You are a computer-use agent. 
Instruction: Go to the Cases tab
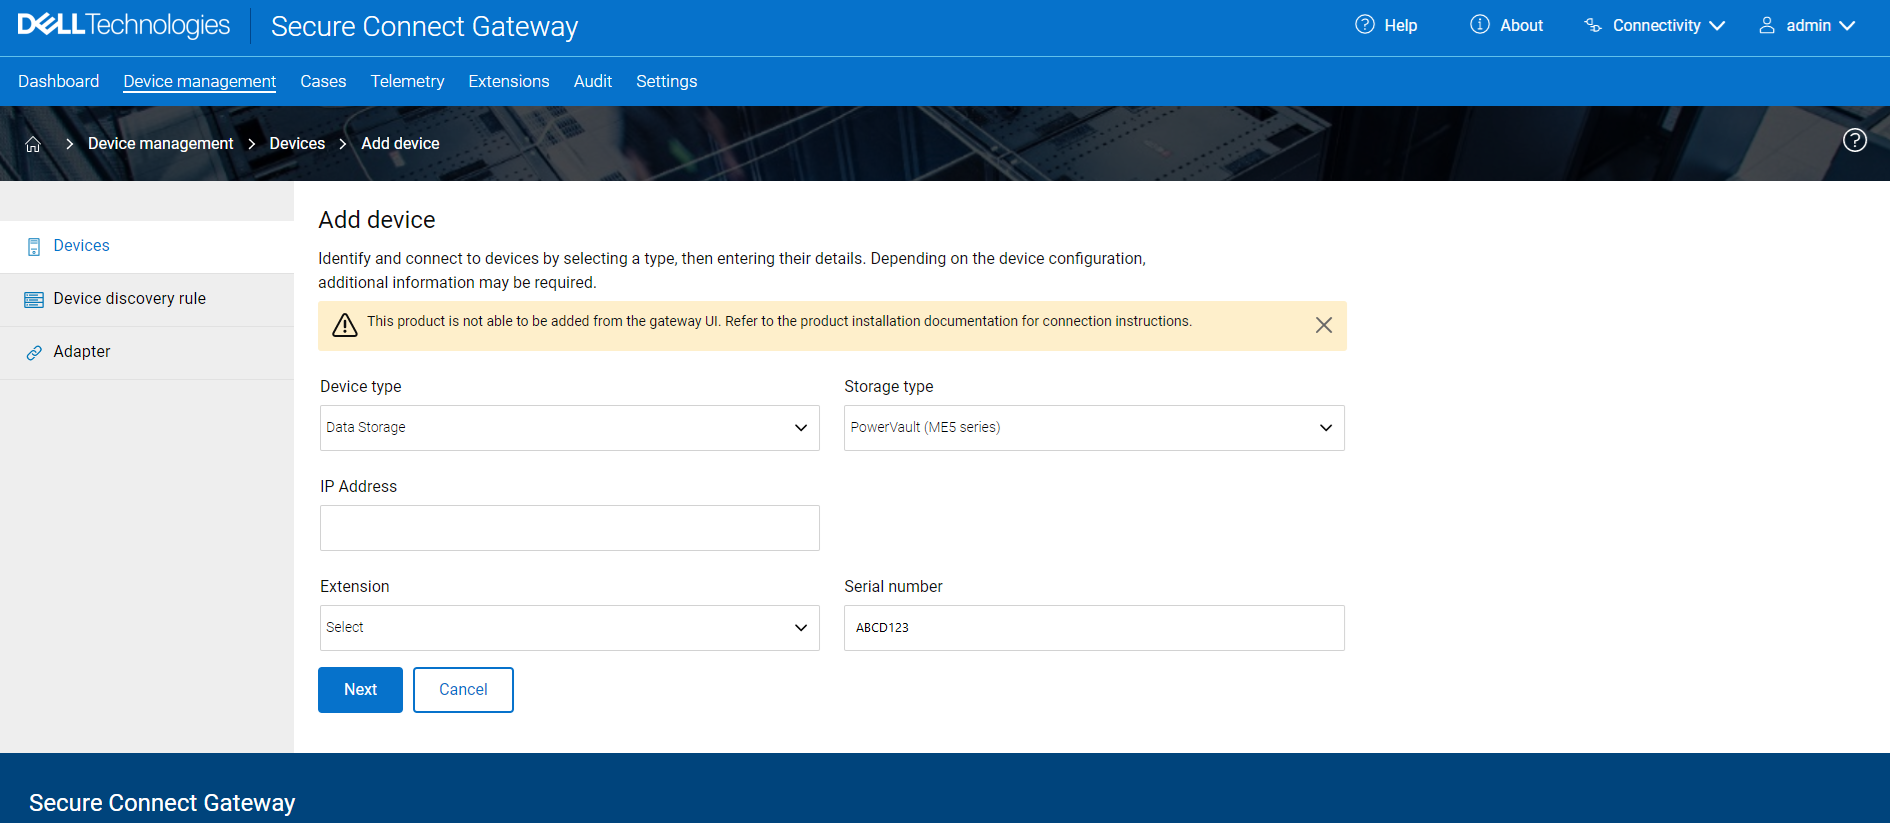(x=323, y=81)
